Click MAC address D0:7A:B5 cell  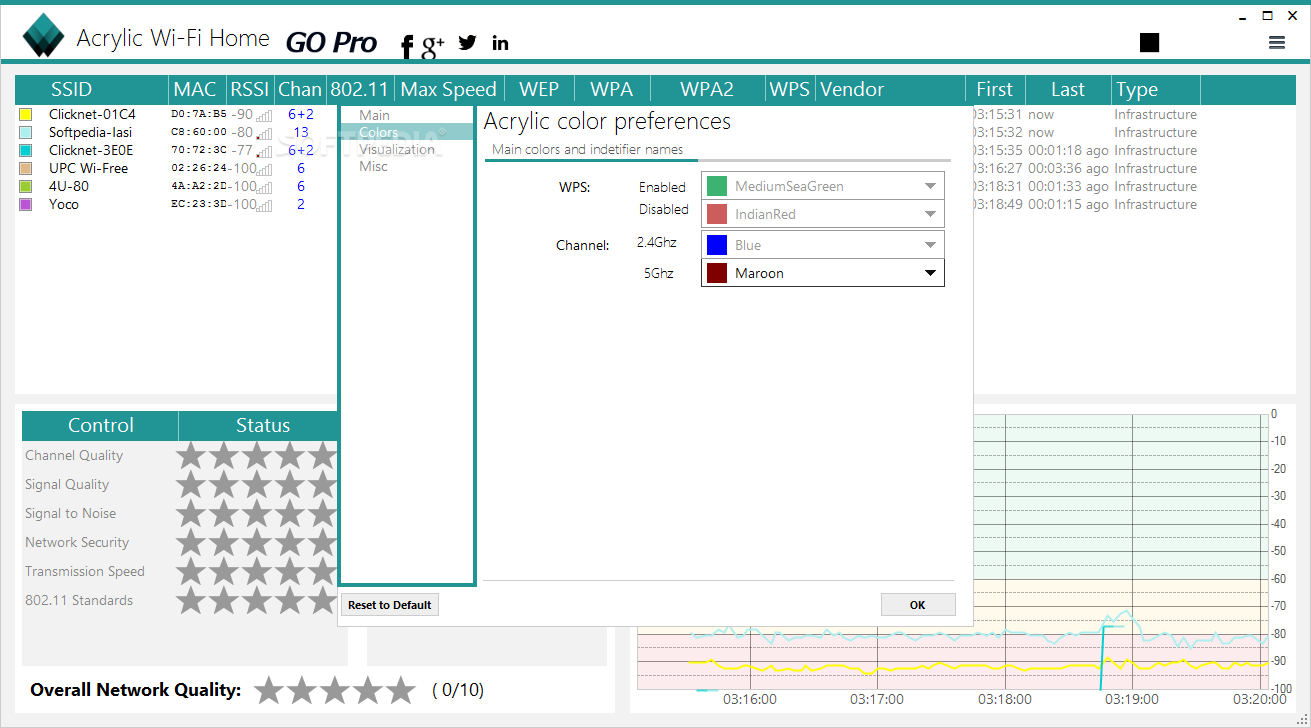pos(199,115)
